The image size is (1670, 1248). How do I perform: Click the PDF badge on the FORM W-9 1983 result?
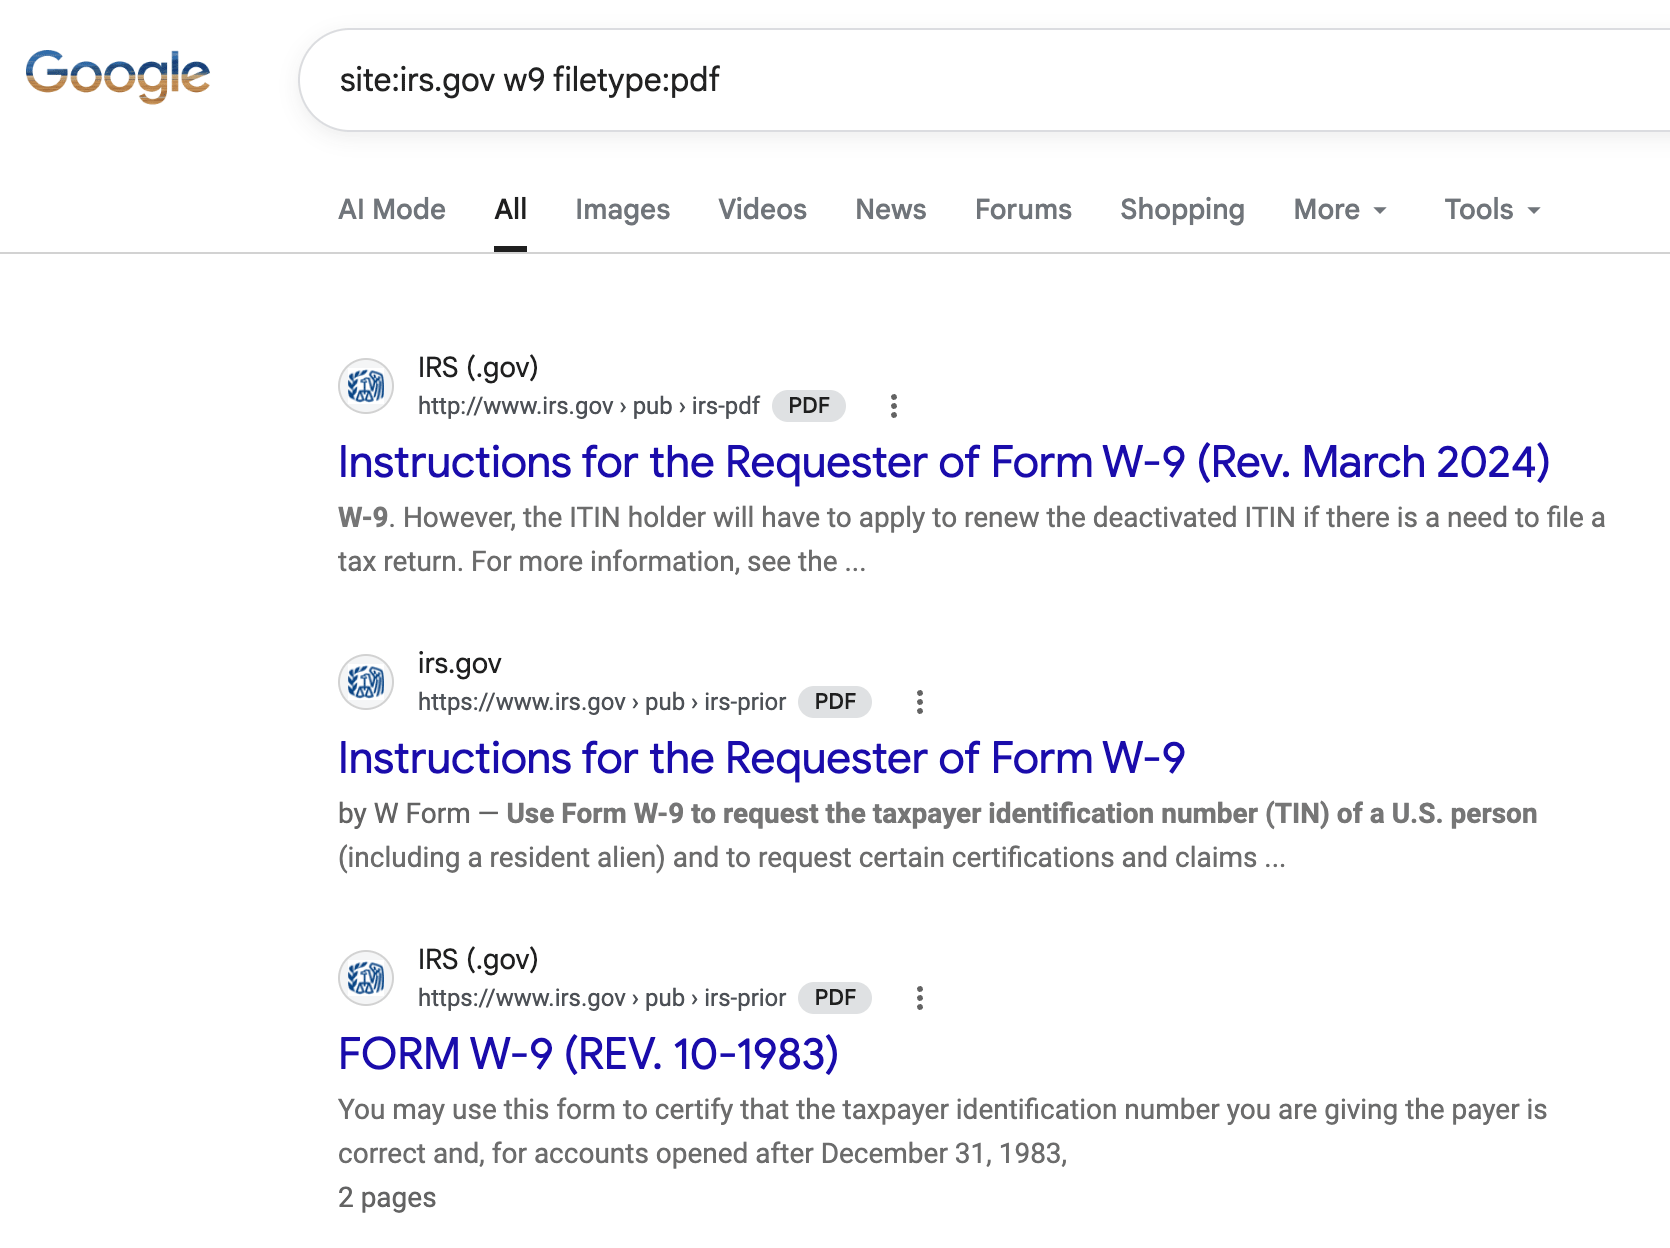coord(835,998)
